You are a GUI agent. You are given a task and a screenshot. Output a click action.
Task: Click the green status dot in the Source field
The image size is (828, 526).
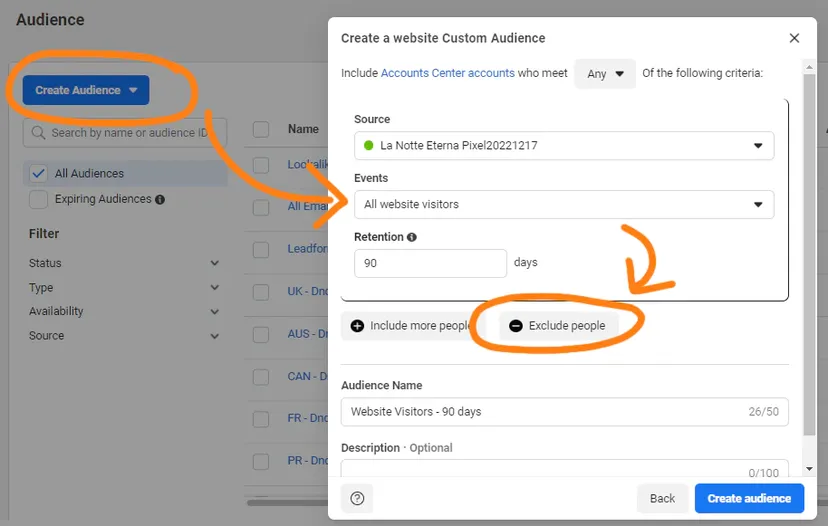369,145
